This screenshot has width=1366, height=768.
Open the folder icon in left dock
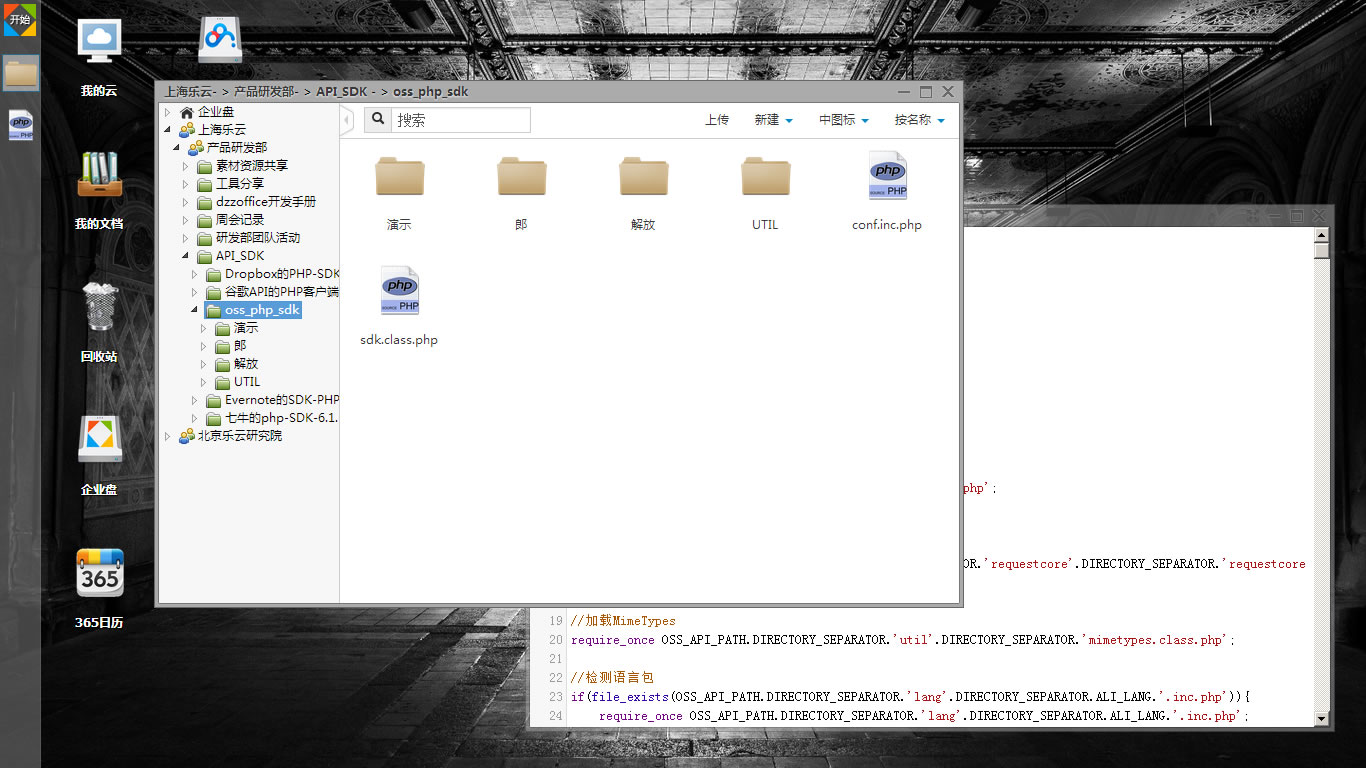(x=20, y=72)
